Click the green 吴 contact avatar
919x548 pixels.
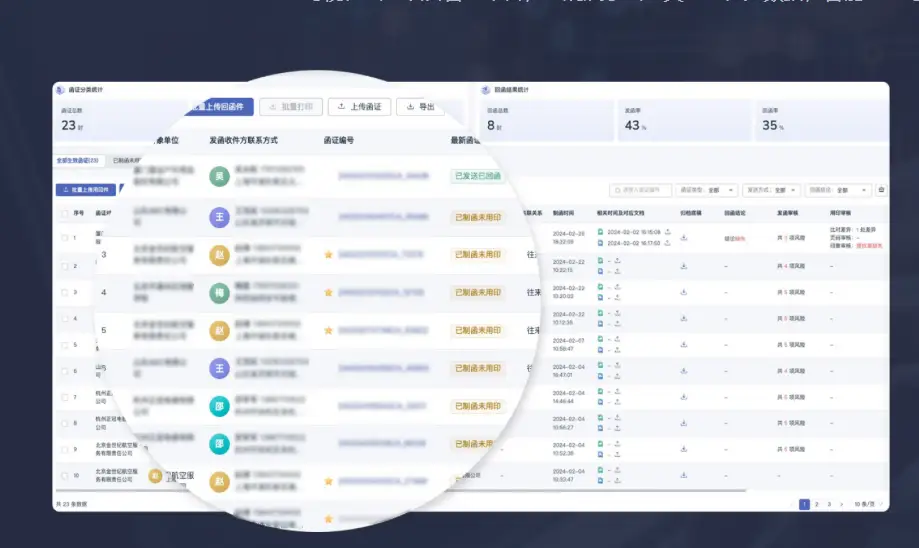tap(220, 176)
